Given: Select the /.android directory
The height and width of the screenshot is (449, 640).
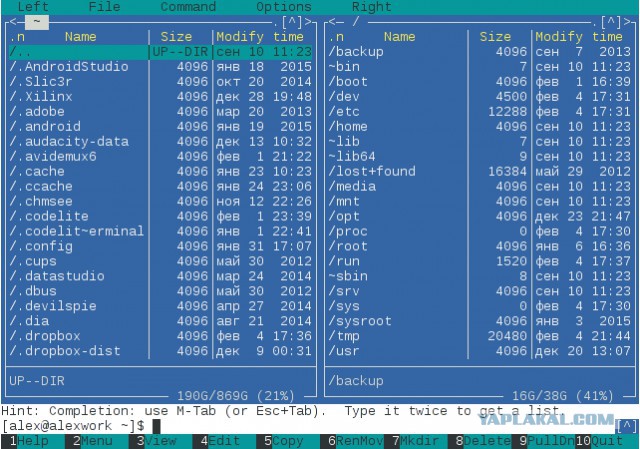Looking at the screenshot, I should 160,127.
